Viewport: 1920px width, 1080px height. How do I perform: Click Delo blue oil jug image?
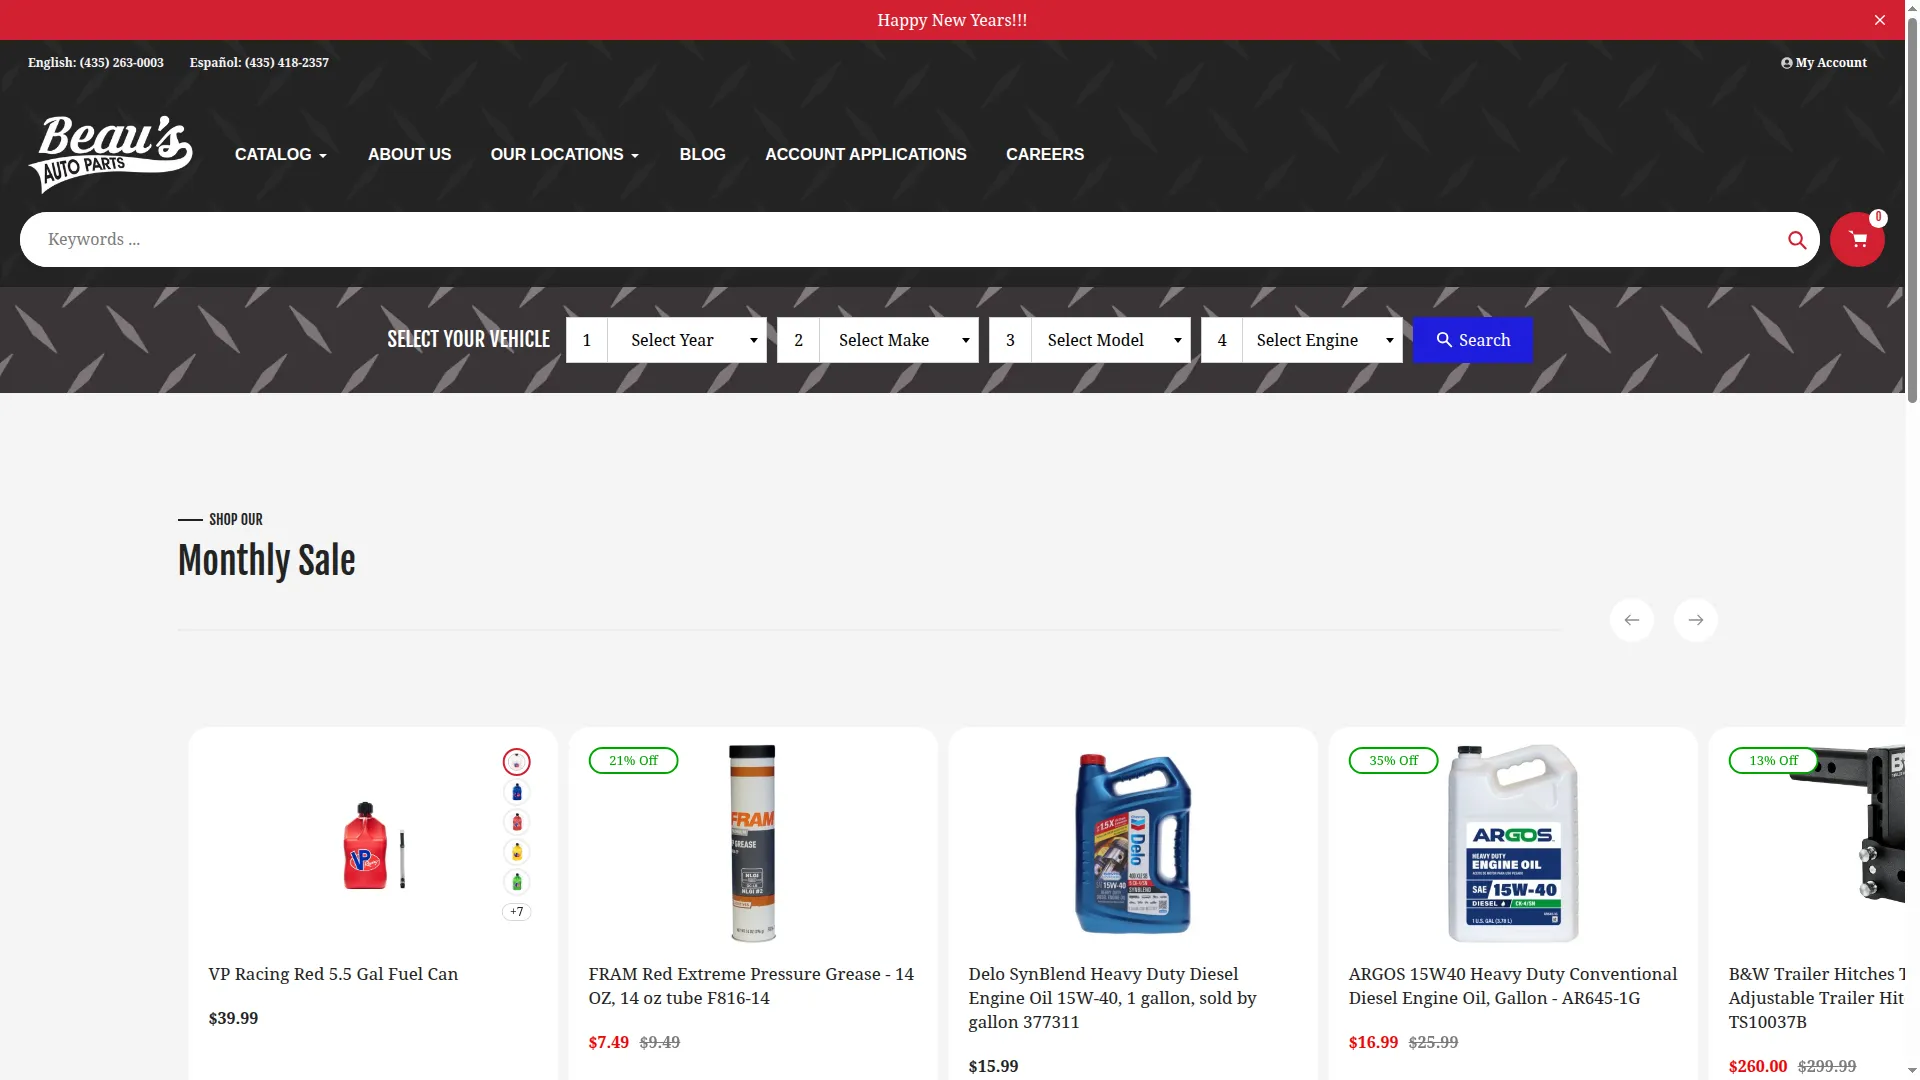(x=1132, y=843)
